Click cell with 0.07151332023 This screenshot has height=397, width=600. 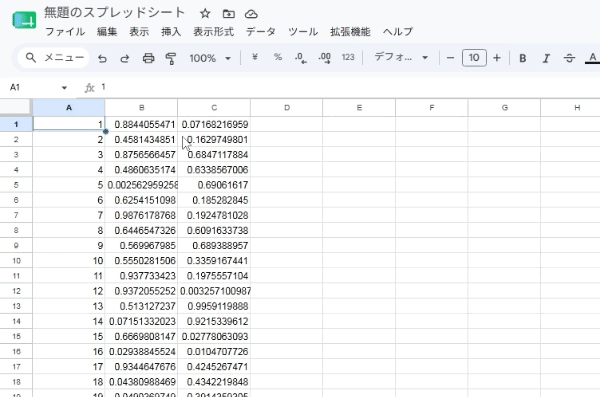tap(141, 321)
